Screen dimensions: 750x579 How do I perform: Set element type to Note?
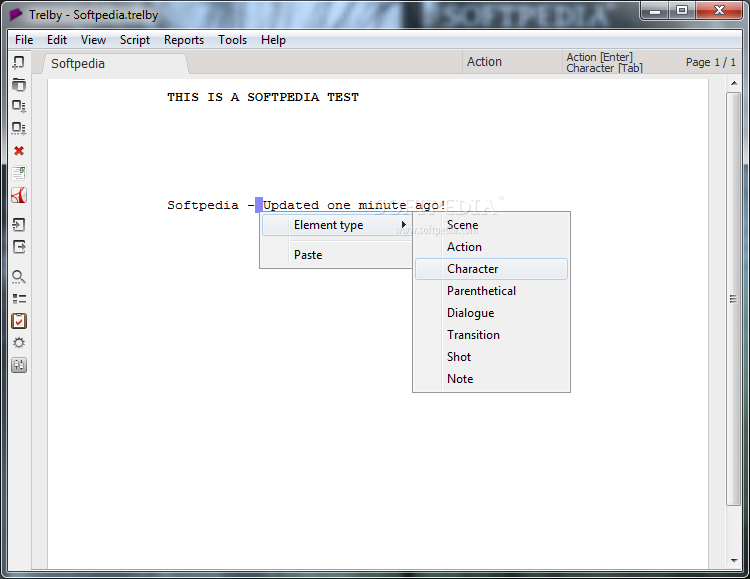[x=491, y=379]
